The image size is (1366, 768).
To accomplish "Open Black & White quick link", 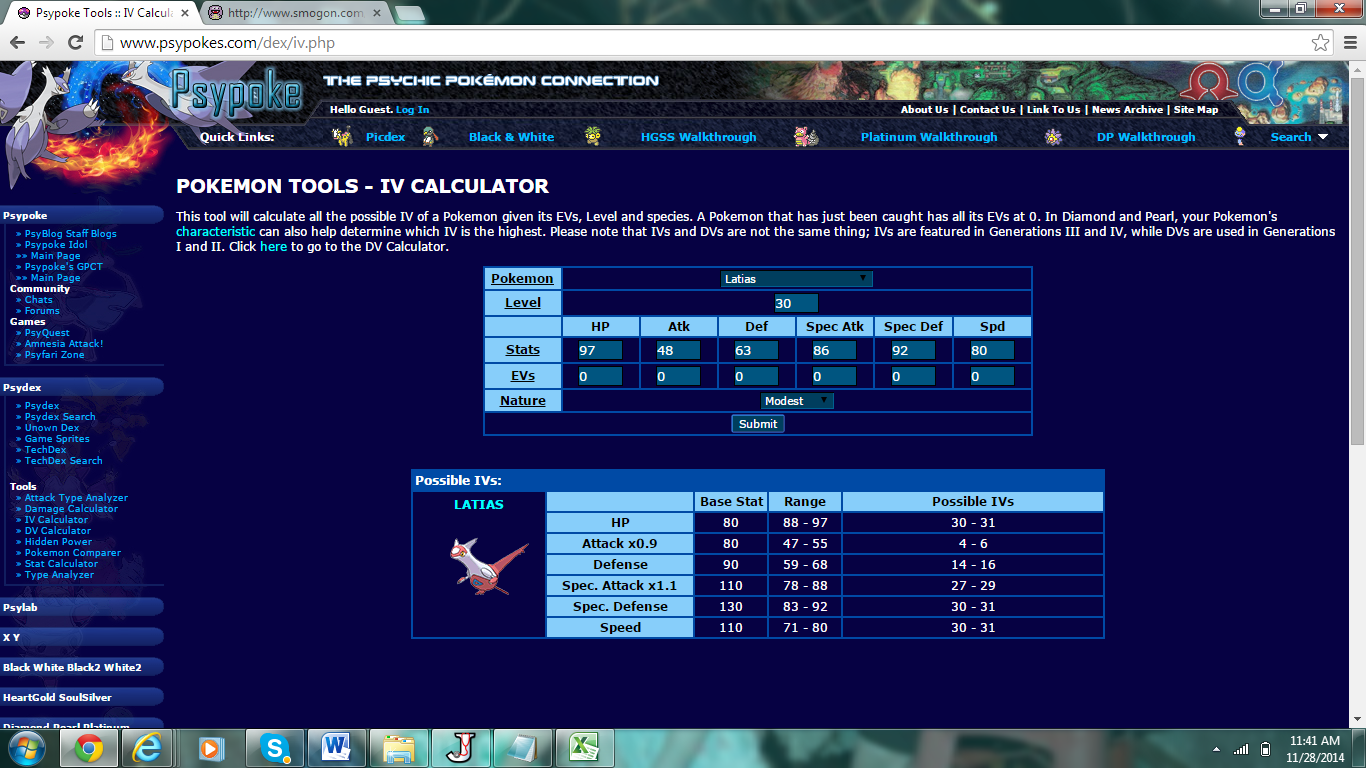I will (511, 137).
